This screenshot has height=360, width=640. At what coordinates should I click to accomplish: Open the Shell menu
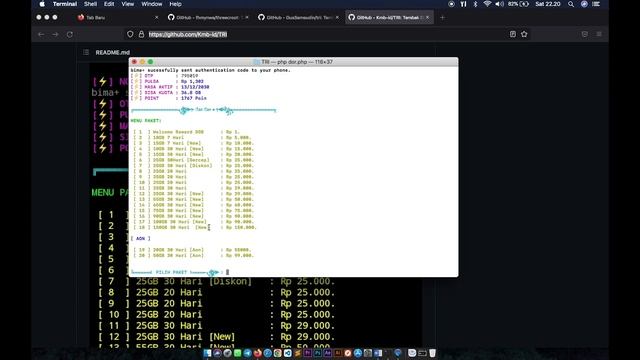[90, 4]
